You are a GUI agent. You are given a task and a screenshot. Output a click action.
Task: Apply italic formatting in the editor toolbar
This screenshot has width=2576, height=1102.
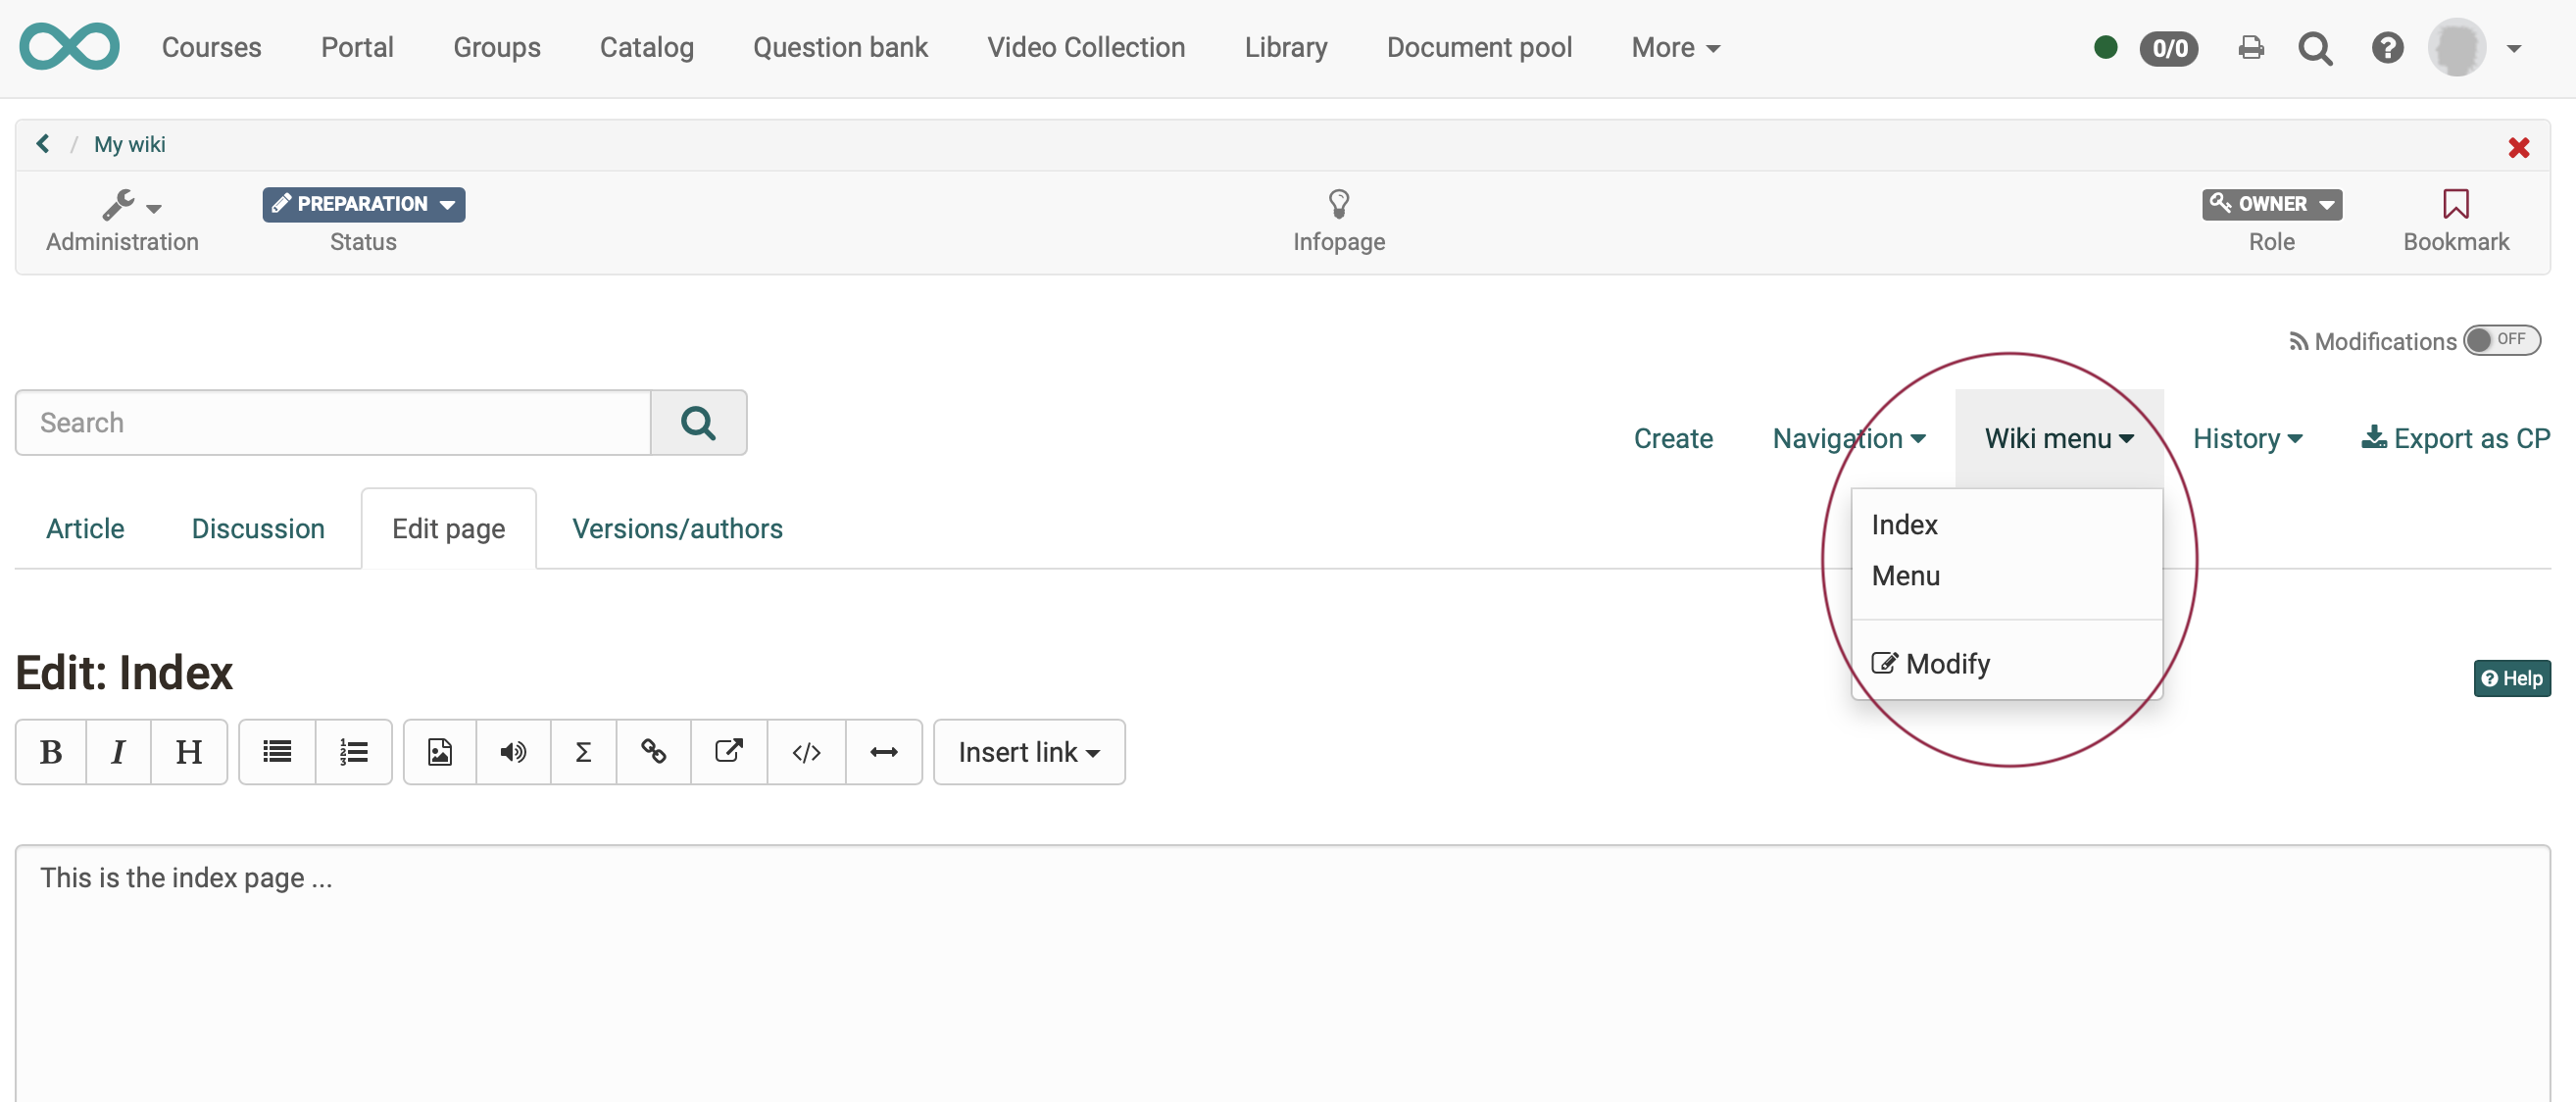(x=118, y=752)
